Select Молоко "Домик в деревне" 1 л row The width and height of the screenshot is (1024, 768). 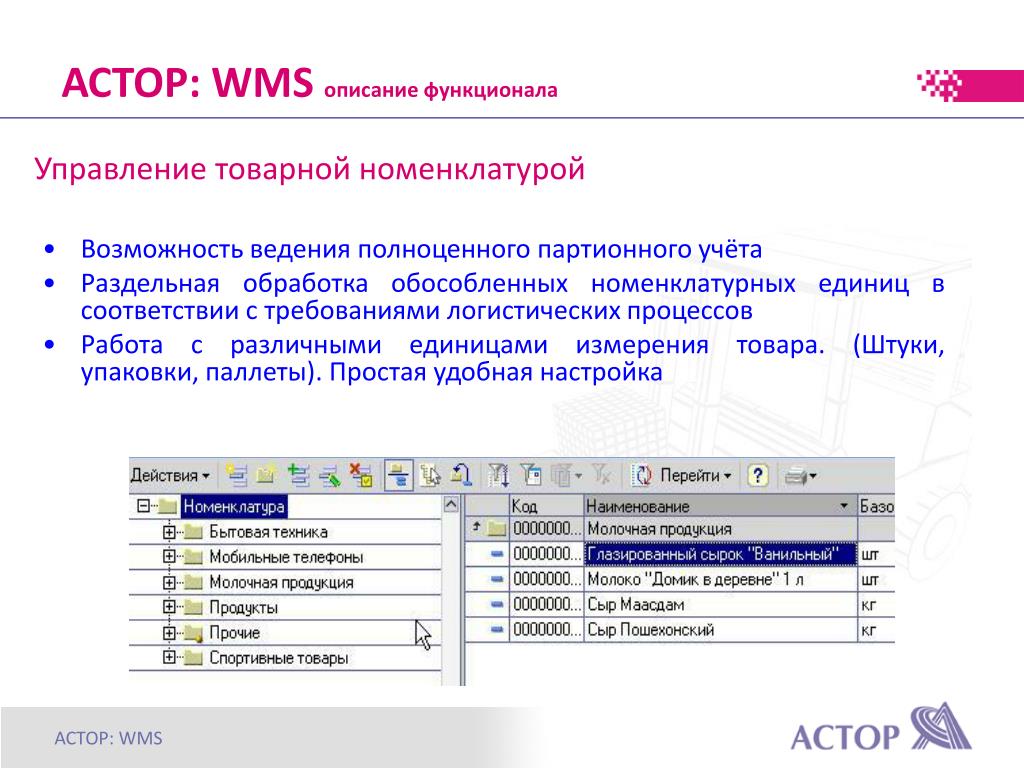click(679, 579)
